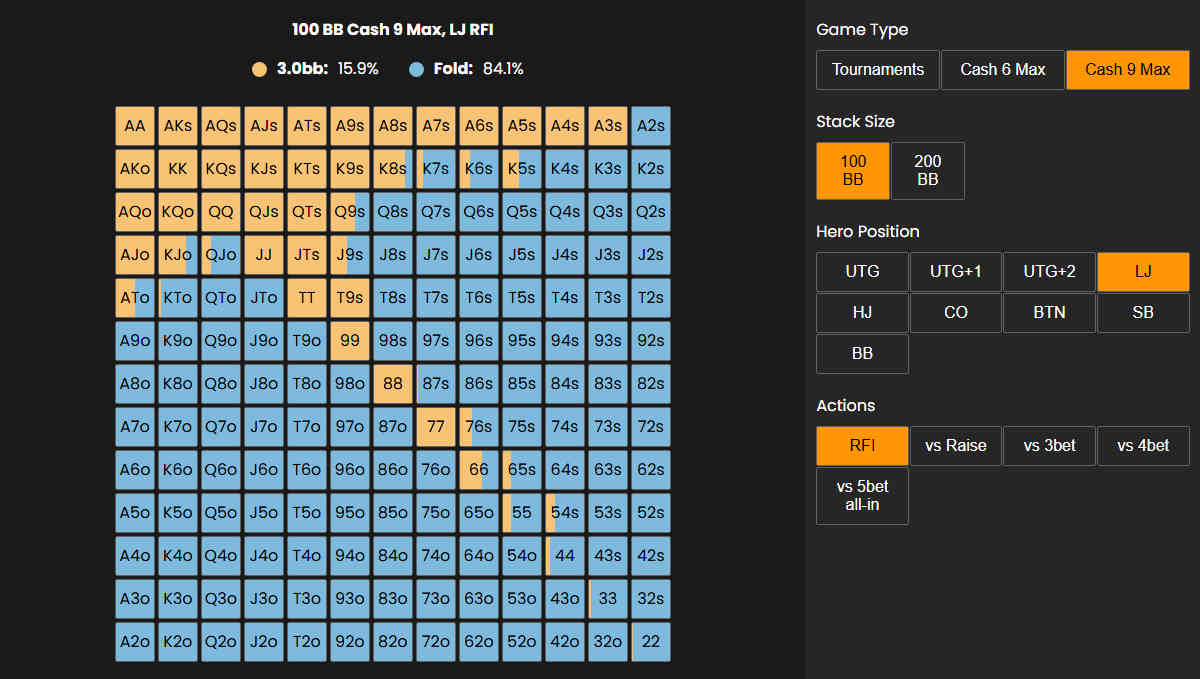1200x679 pixels.
Task: Show the vs 3bet action range
Action: 1049,446
